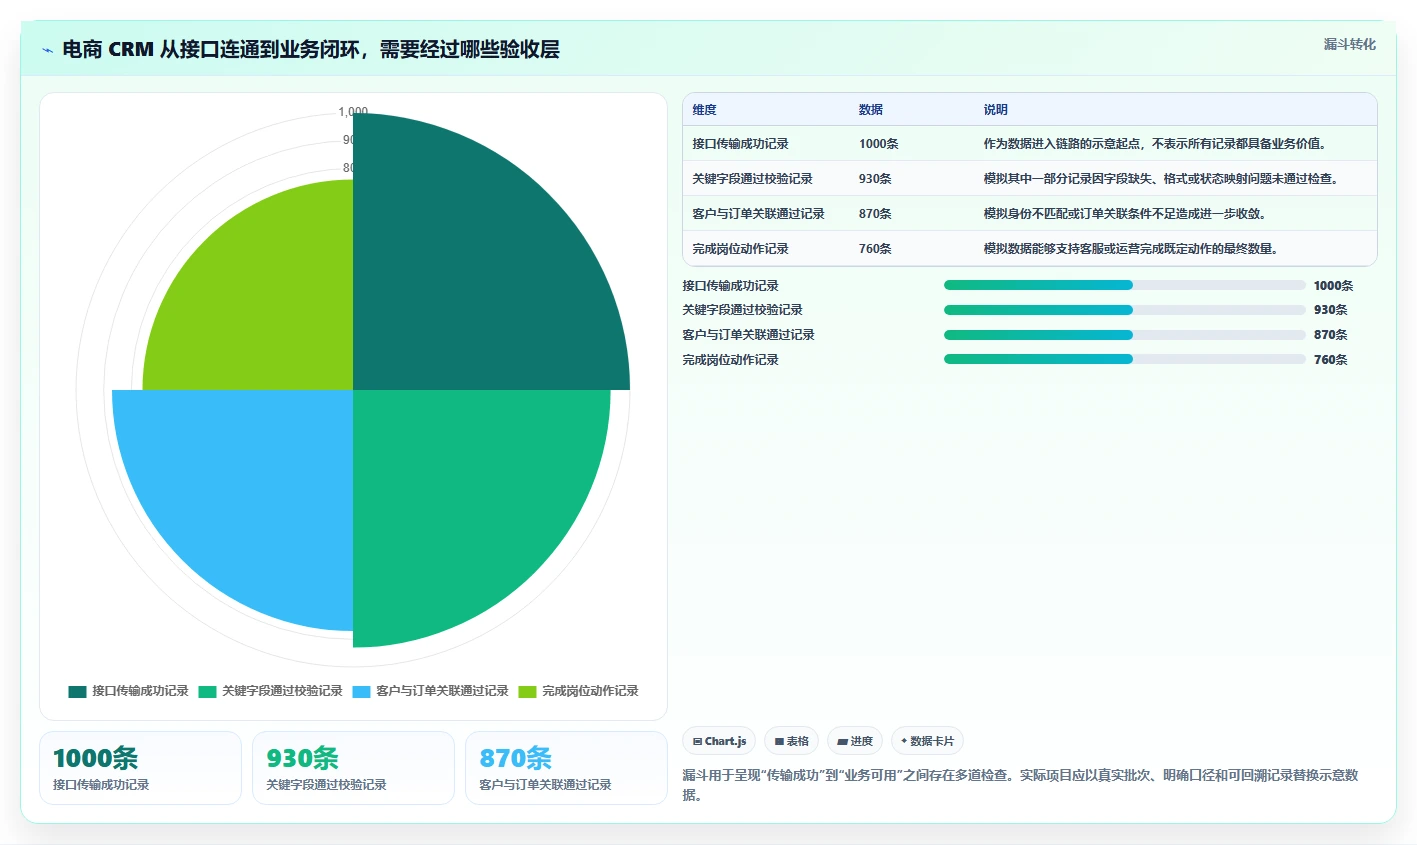The height and width of the screenshot is (845, 1417).
Task: Click progress bar for 完成岗位动作记录
Action: point(1125,359)
